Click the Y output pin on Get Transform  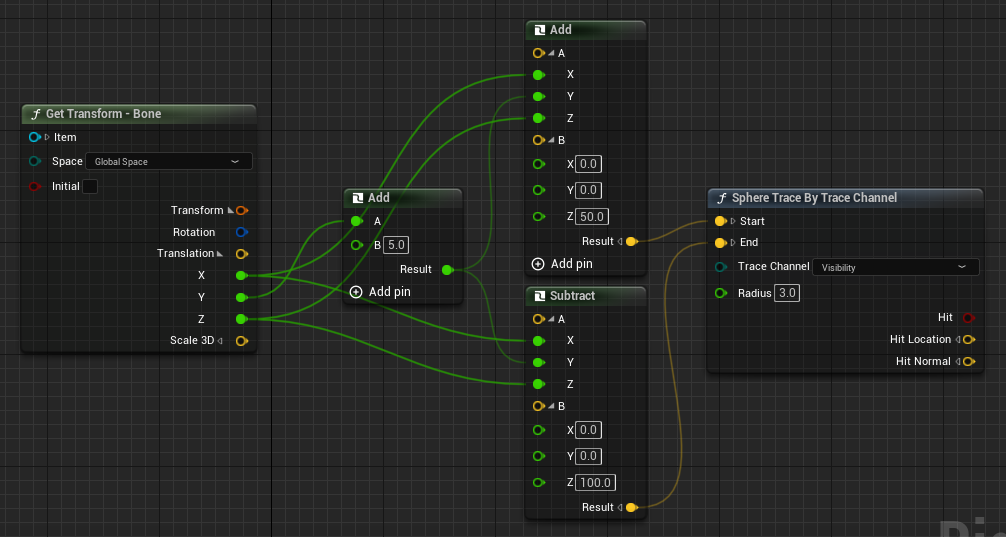pos(241,298)
